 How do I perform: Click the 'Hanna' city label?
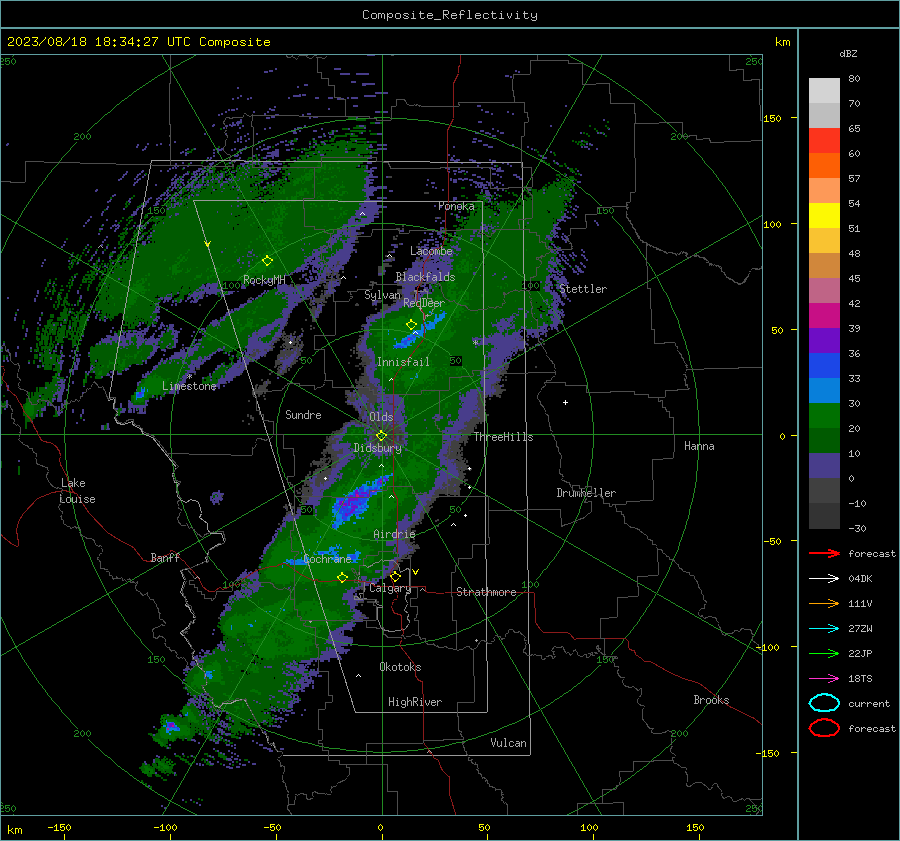pos(699,446)
